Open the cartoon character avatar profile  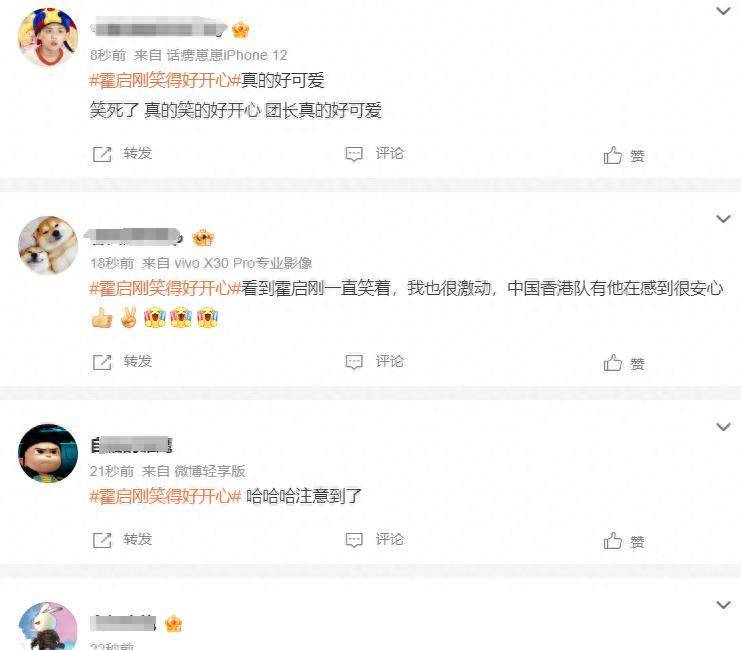tap(48, 453)
